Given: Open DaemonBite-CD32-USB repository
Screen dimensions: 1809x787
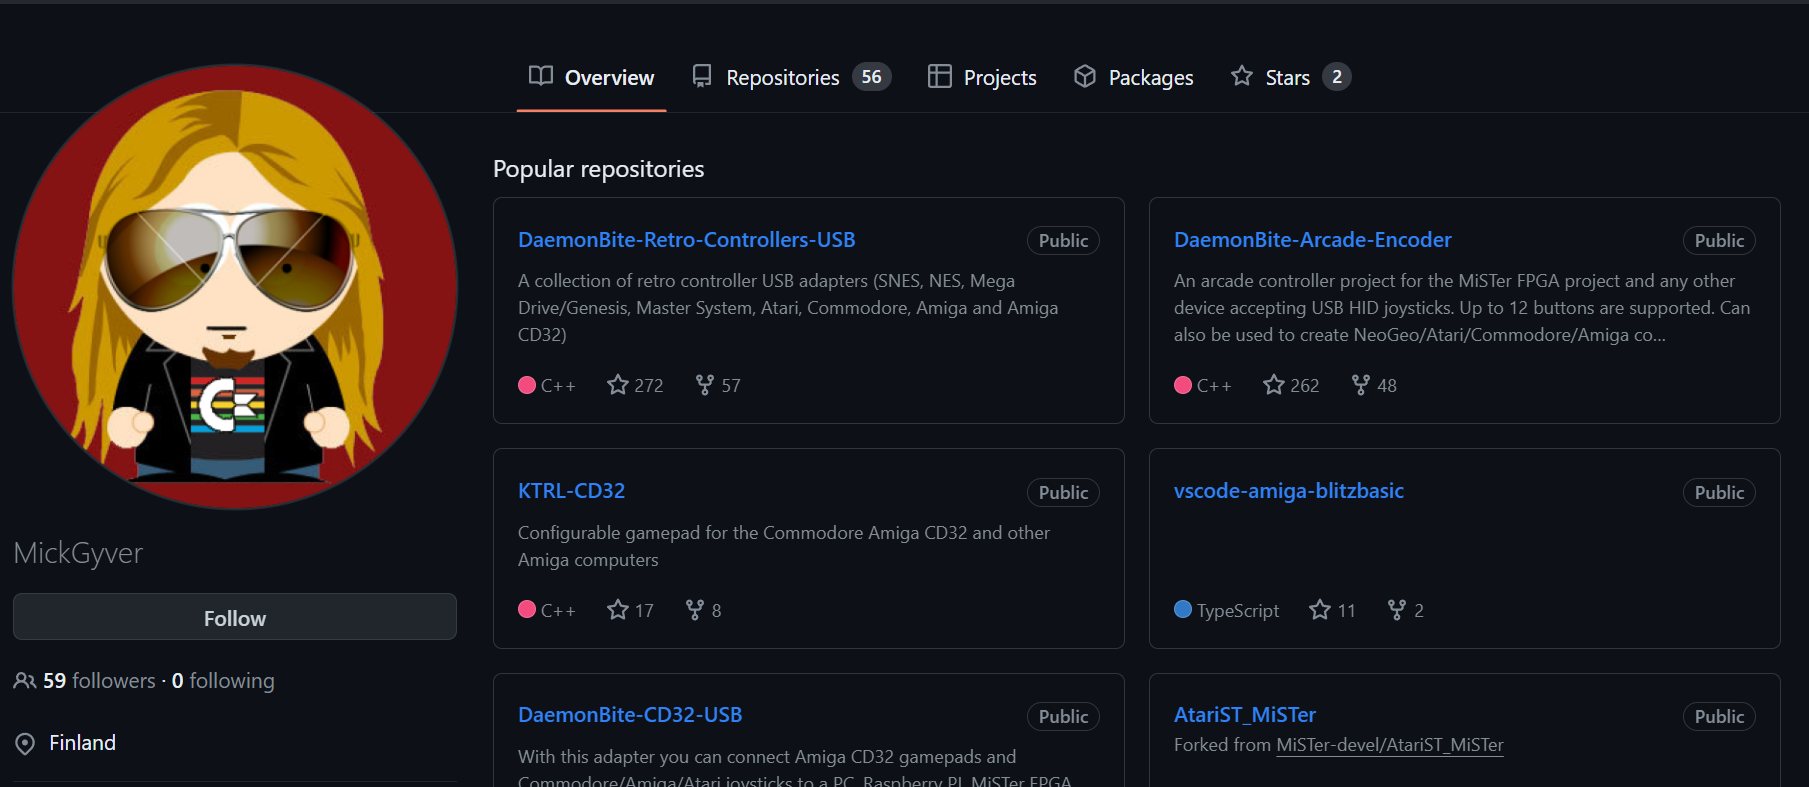Looking at the screenshot, I should pyautogui.click(x=630, y=715).
